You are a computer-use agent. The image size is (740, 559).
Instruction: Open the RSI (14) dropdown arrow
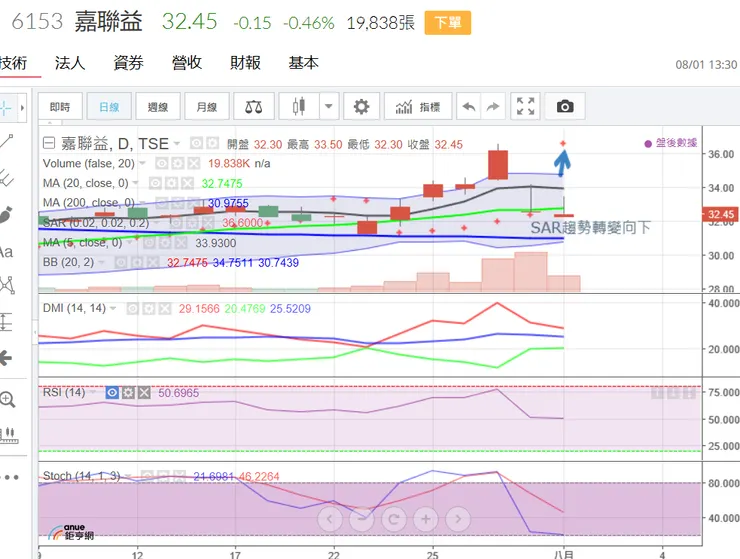(x=92, y=392)
